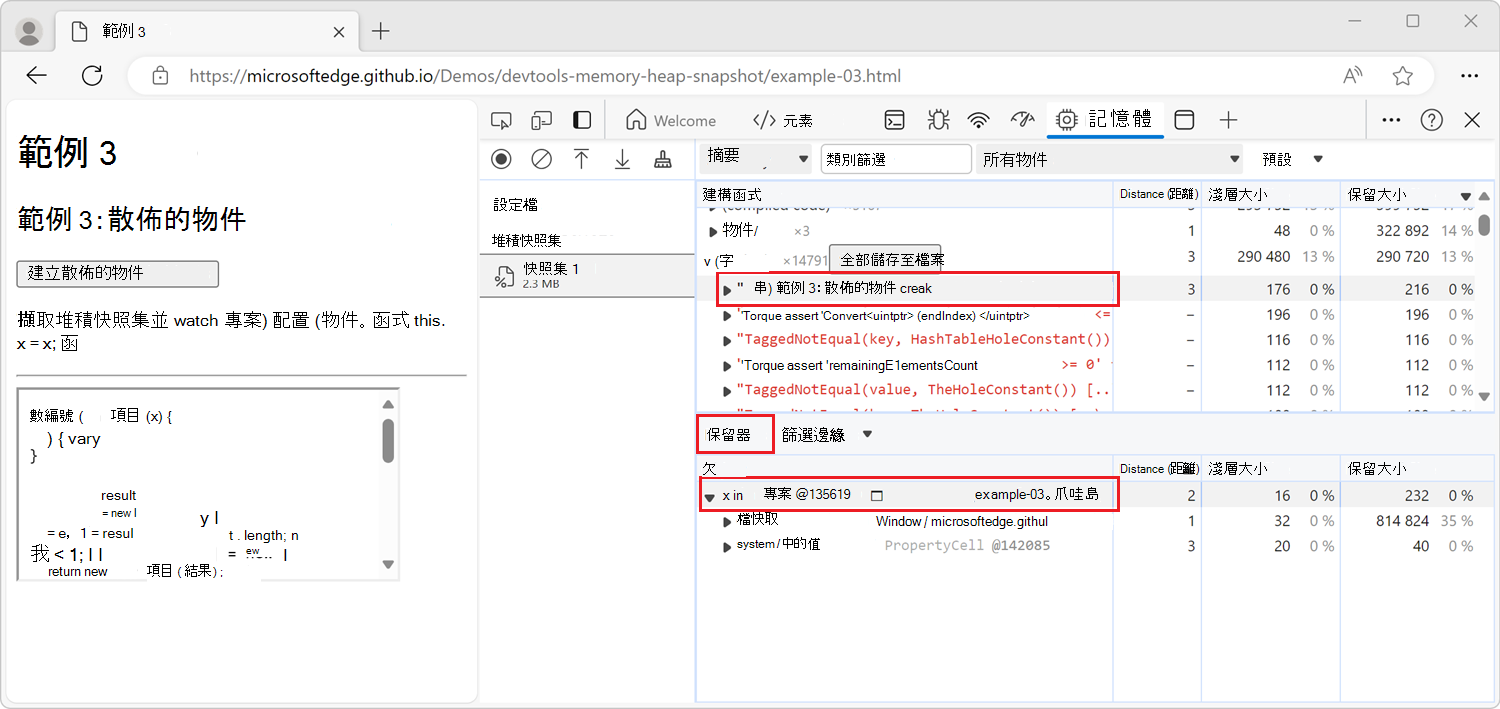Click 建立散佈的物件 button
The width and height of the screenshot is (1500, 709).
pos(118,273)
